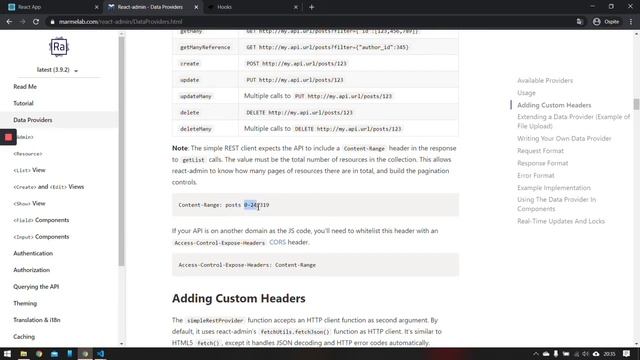Open the <Show> View page
The image size is (640, 360).
point(29,203)
